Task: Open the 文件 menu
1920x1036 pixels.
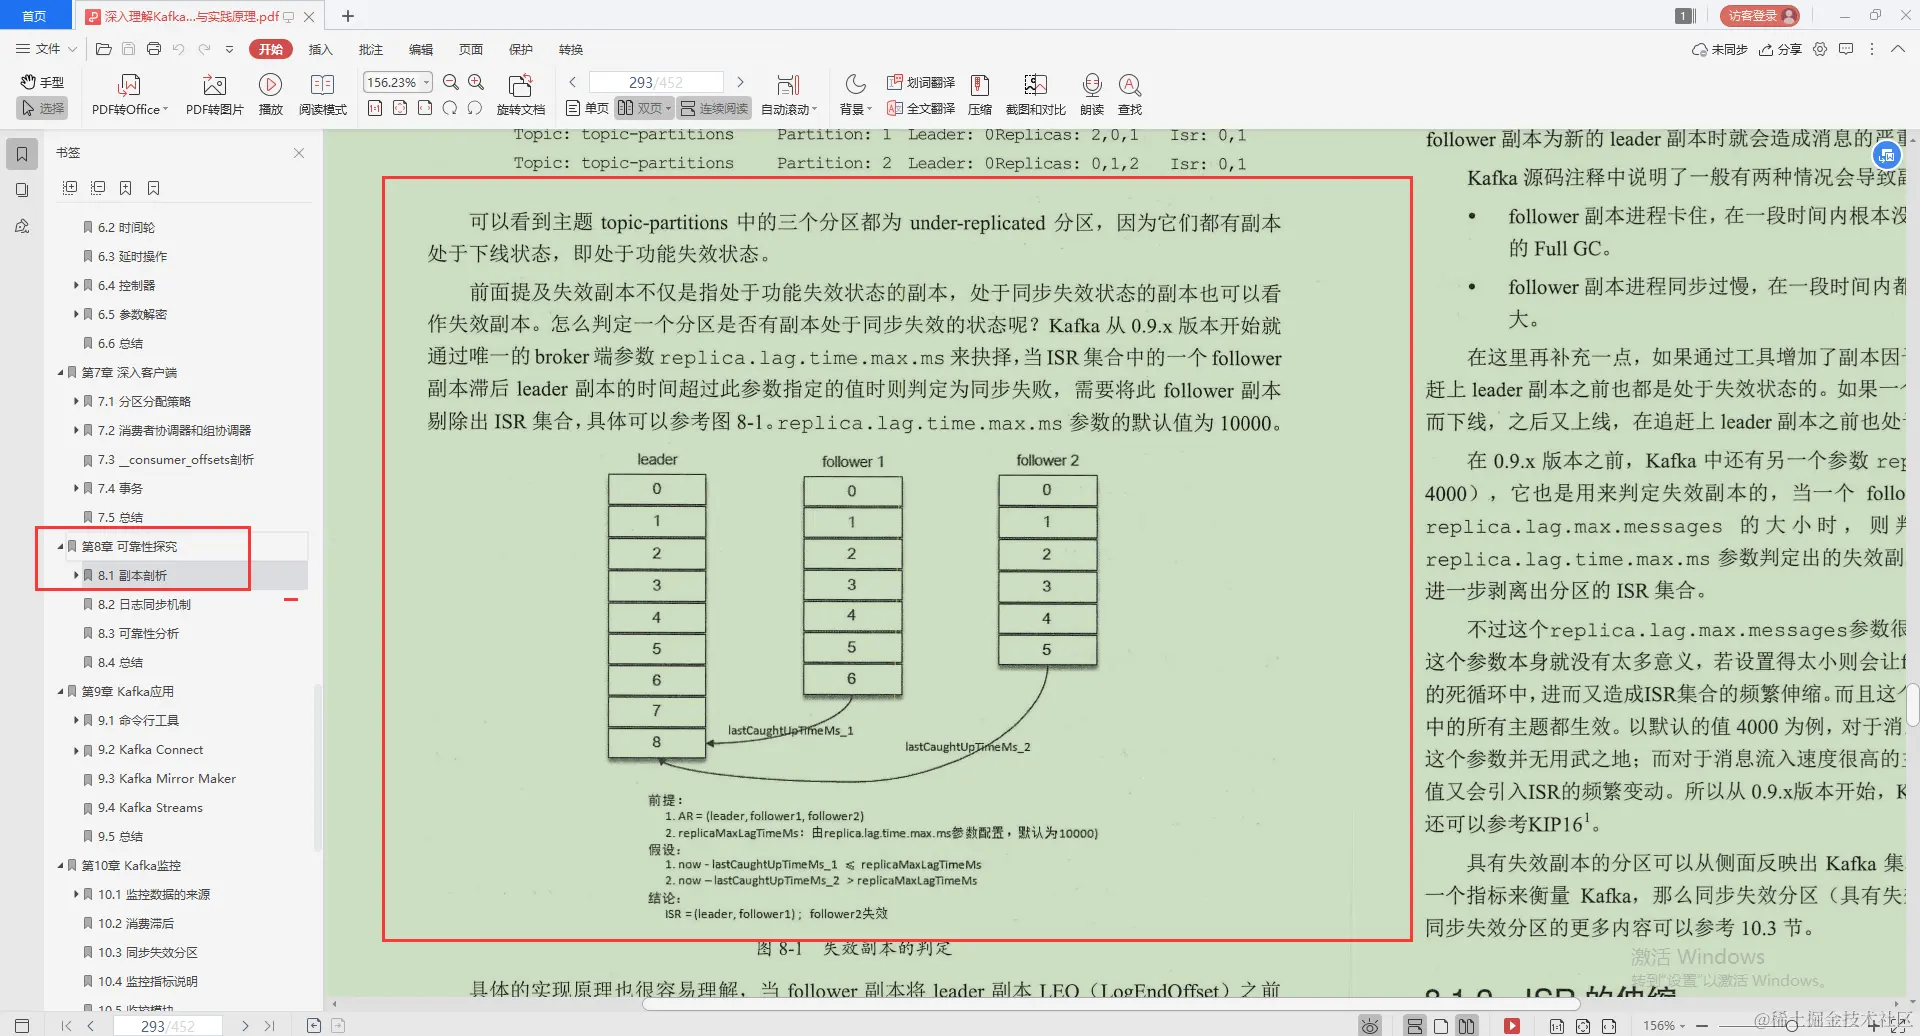Action: (x=44, y=48)
